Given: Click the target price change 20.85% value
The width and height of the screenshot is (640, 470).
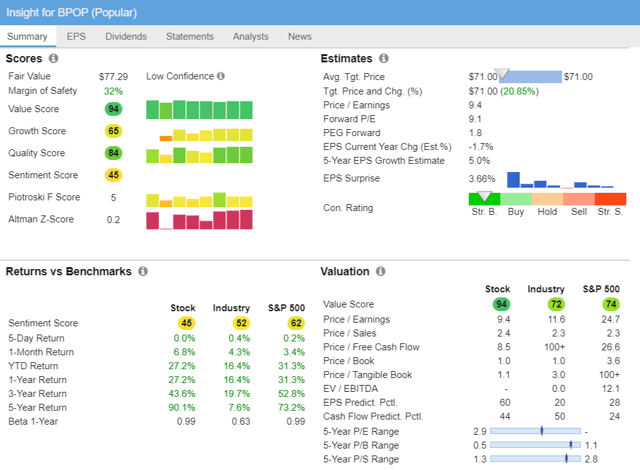Looking at the screenshot, I should 520,91.
